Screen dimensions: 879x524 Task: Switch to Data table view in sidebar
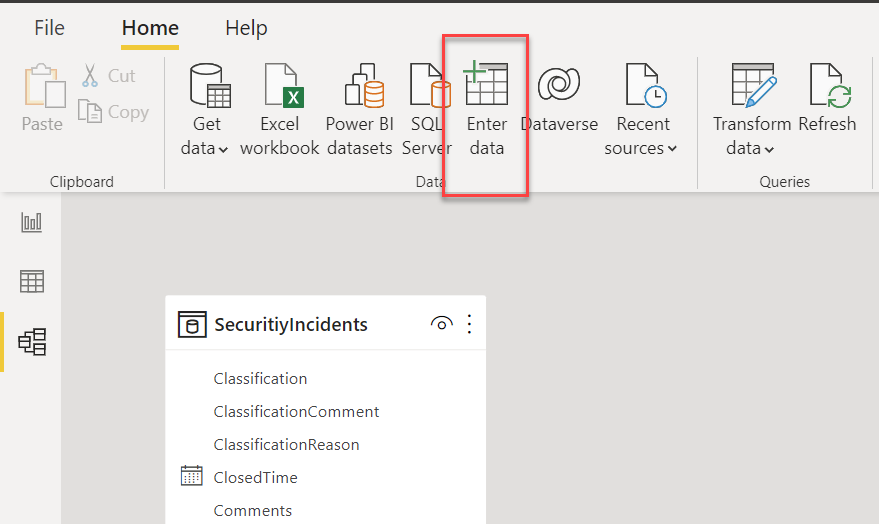(x=31, y=281)
